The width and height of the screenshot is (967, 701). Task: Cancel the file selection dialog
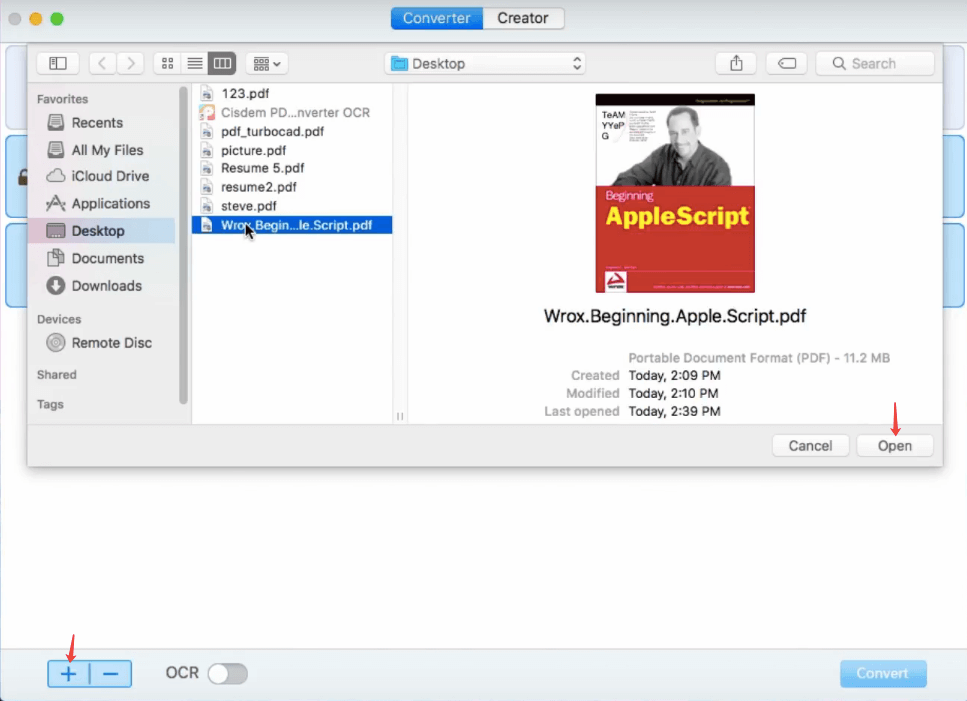pyautogui.click(x=810, y=446)
